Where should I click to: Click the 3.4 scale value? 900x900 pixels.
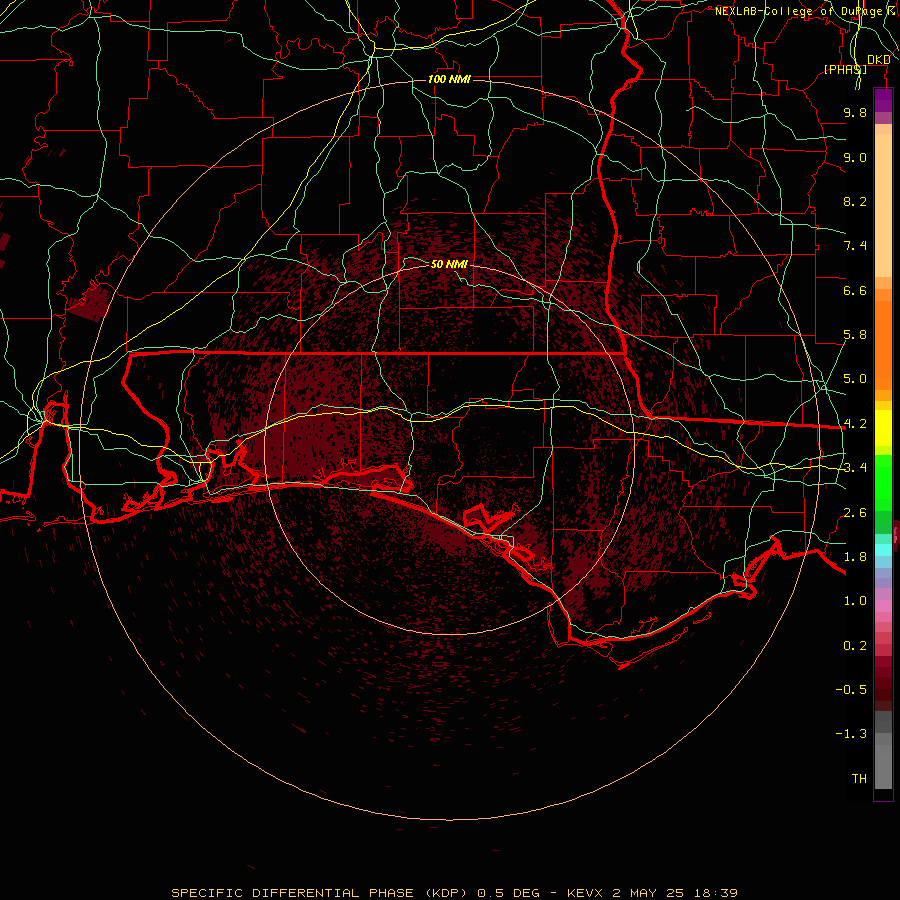855,468
